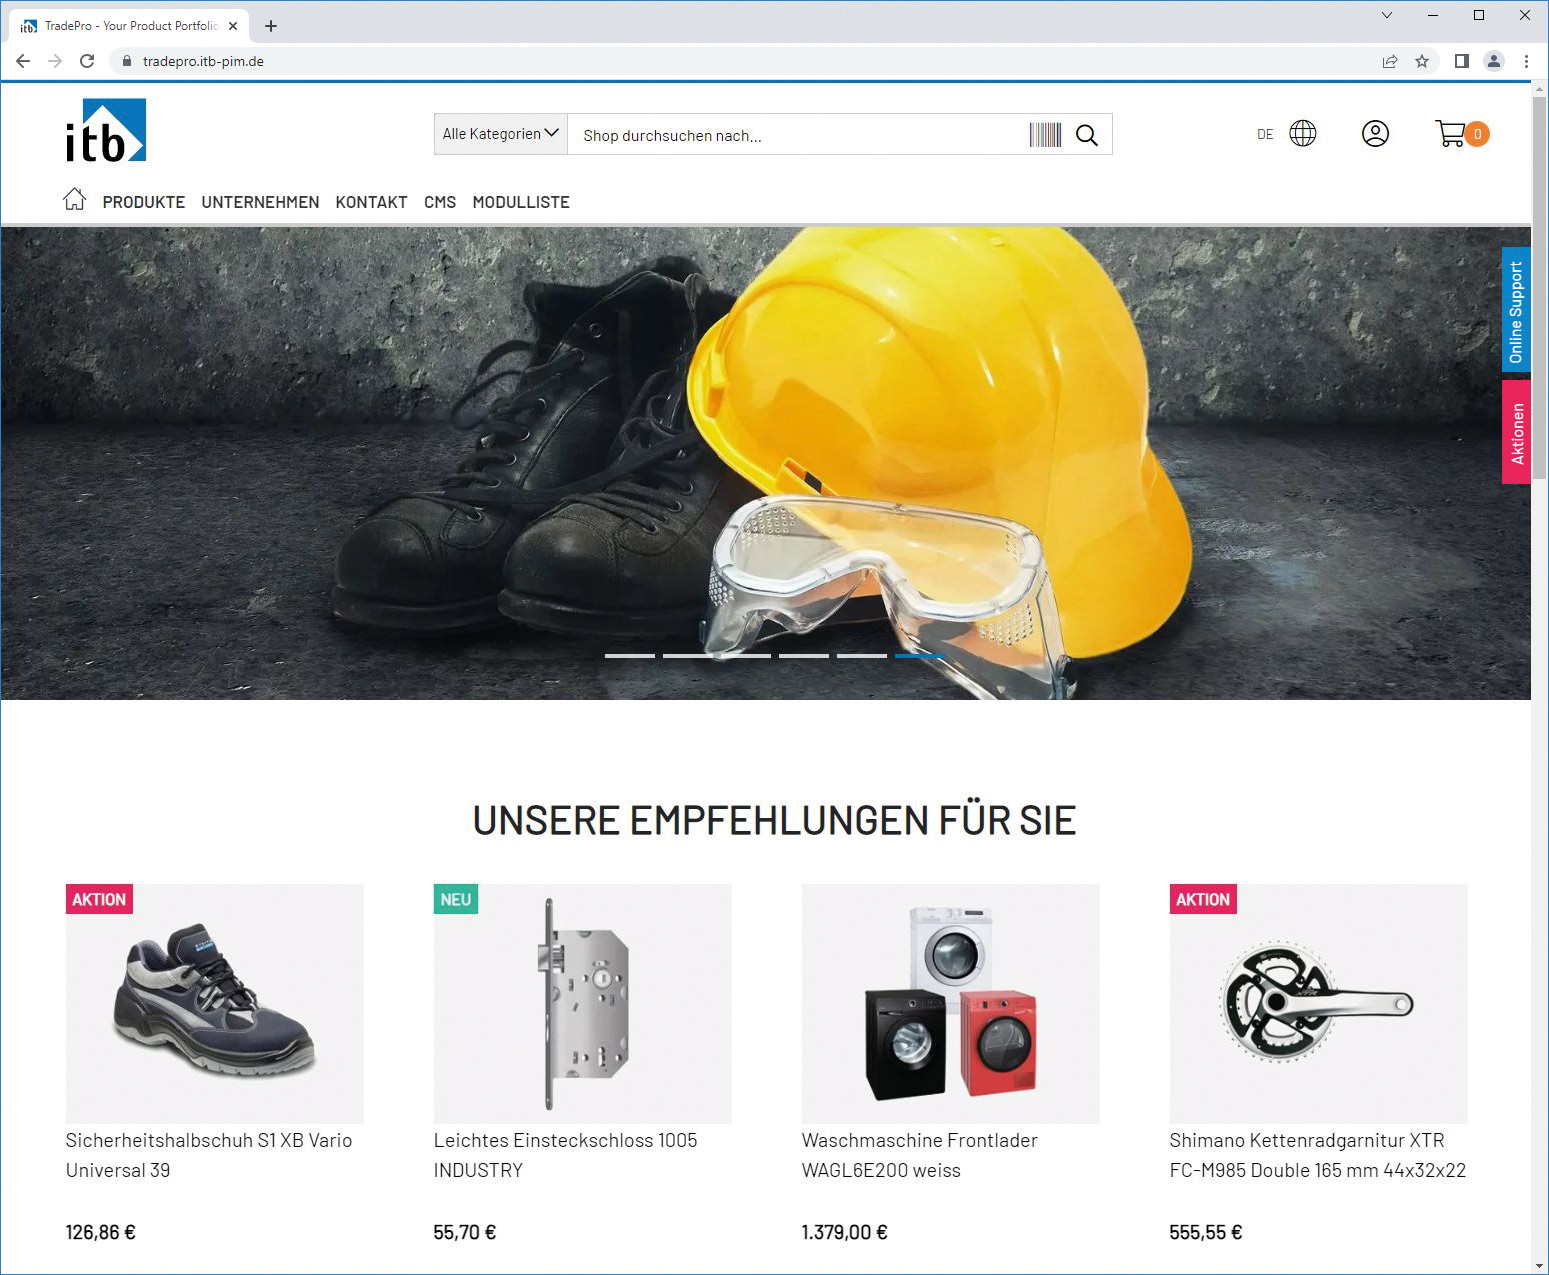Open the PRODUKTE menu
Viewport: 1549px width, 1275px height.
[144, 202]
